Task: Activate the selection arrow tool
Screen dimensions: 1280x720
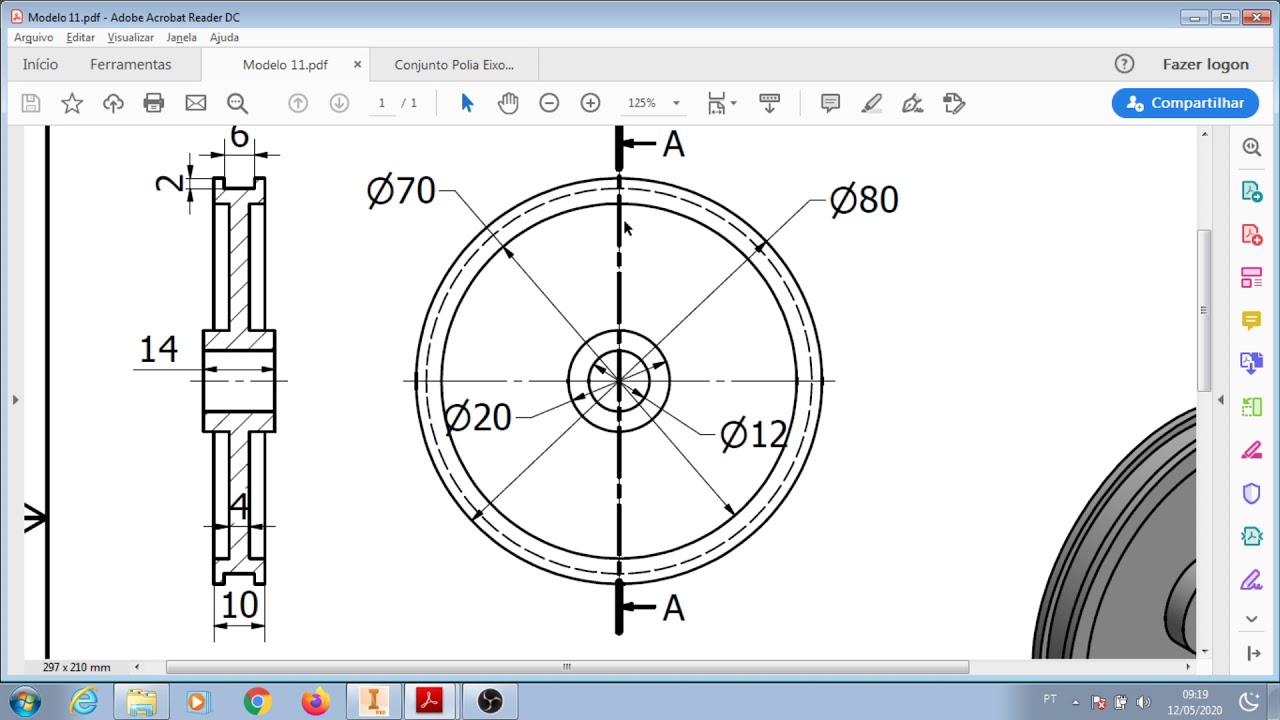Action: click(467, 103)
